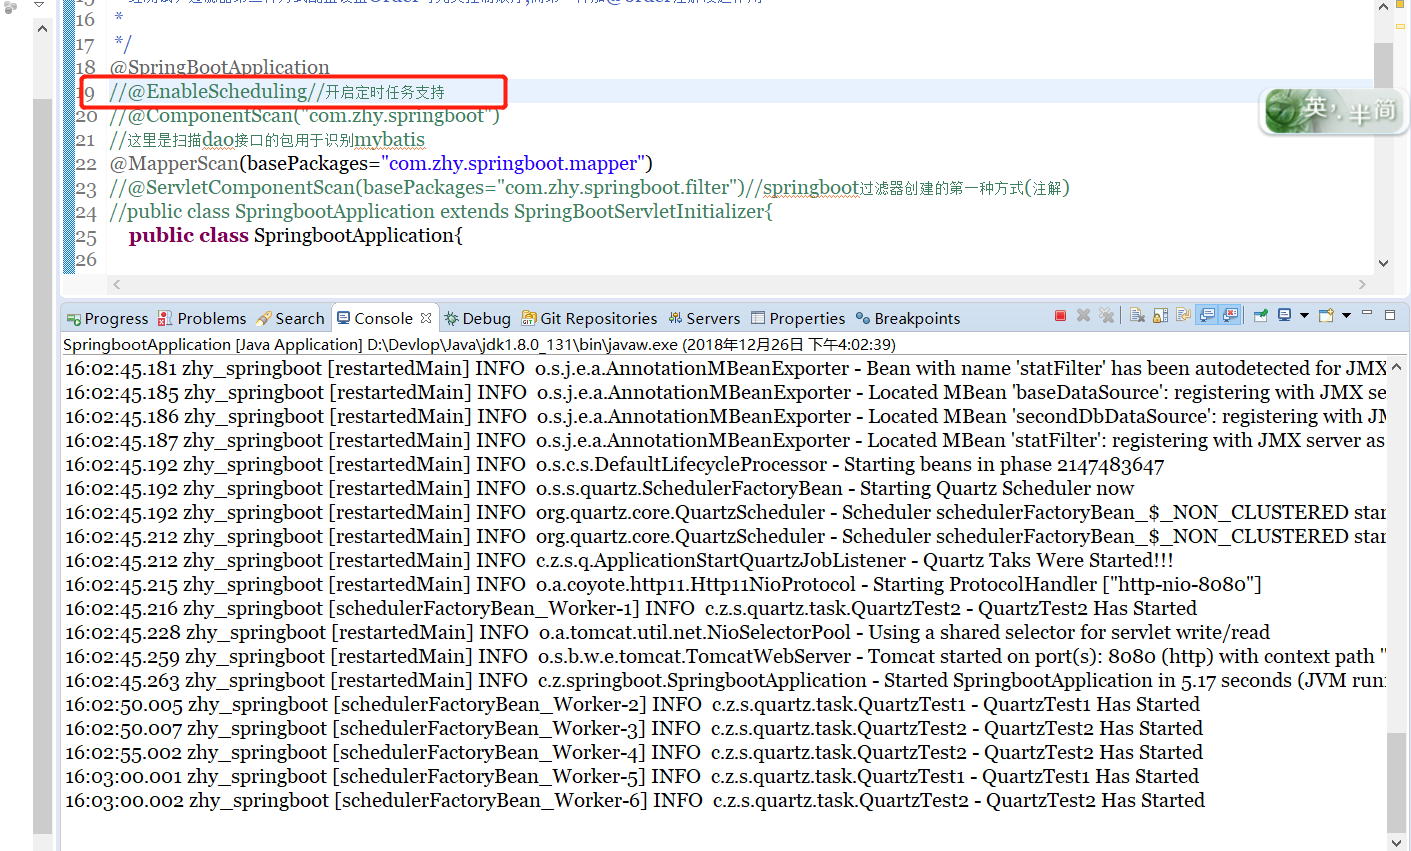Terminate the running SpringbootApplication process
This screenshot has width=1411, height=851.
(1060, 315)
